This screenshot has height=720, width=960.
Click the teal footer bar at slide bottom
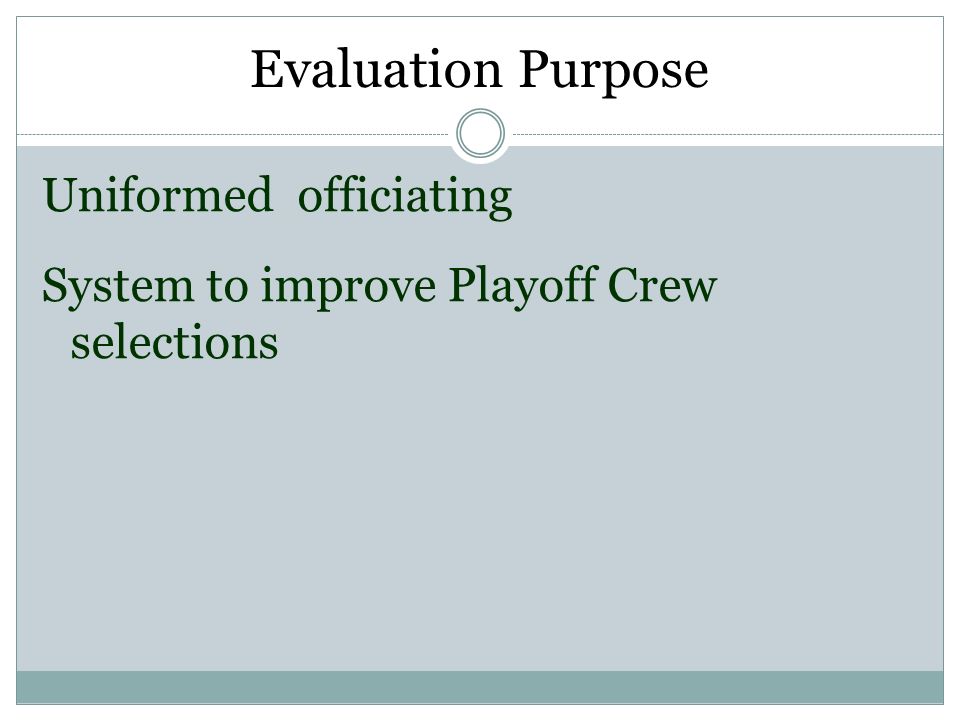(480, 687)
